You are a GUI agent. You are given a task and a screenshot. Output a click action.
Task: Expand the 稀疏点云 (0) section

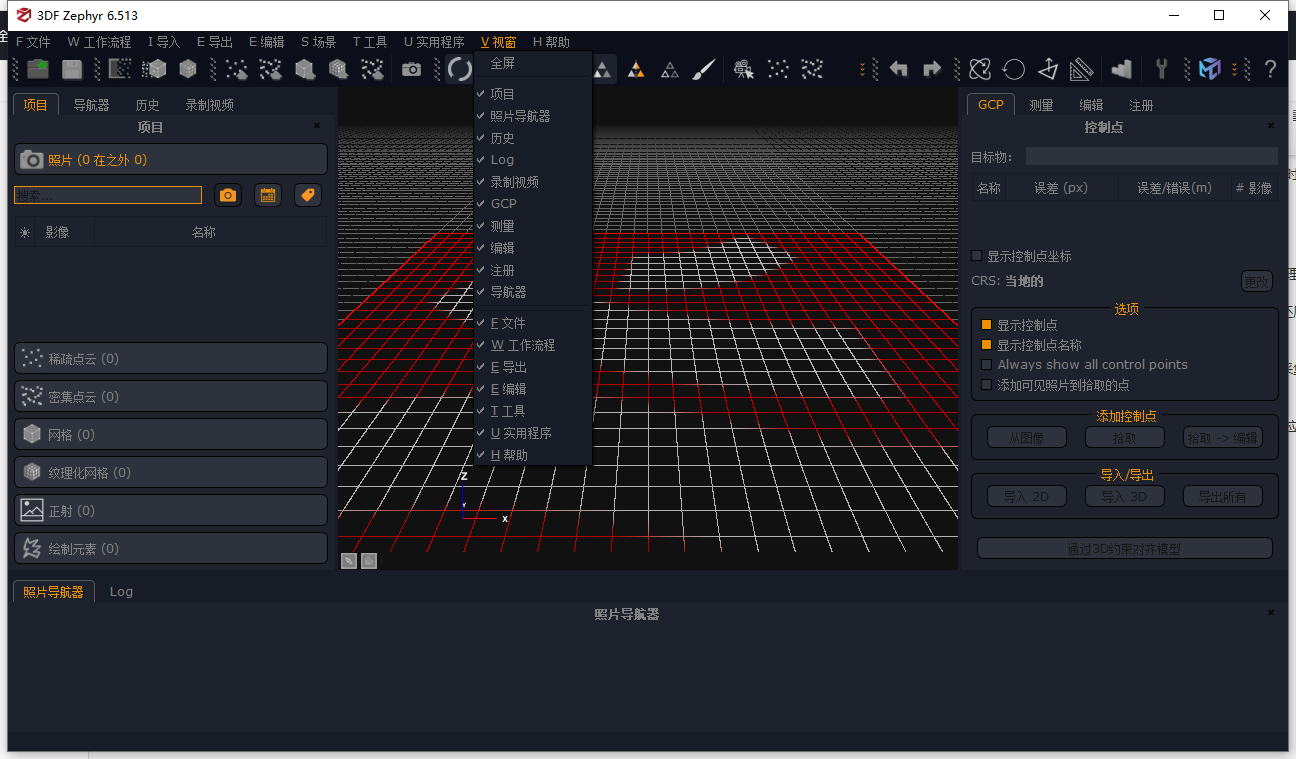(171, 358)
